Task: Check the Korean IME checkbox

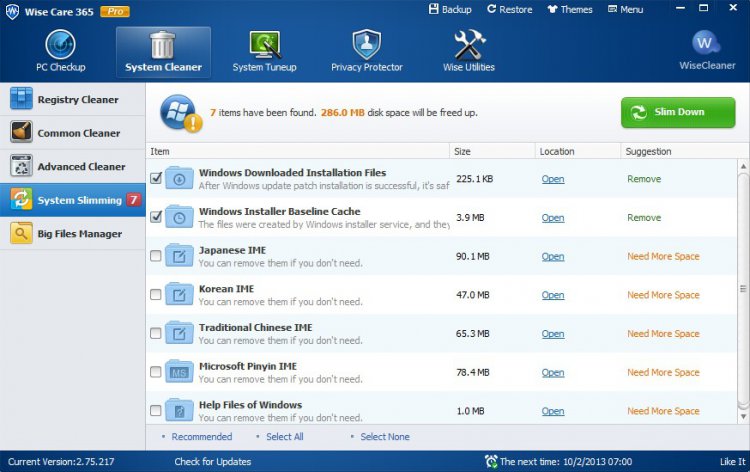Action: click(x=155, y=295)
